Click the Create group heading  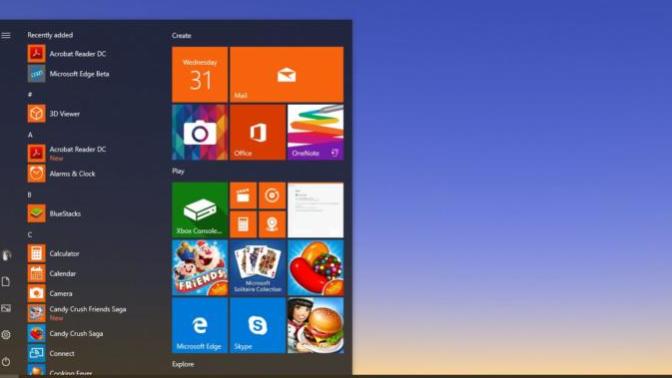pos(181,36)
